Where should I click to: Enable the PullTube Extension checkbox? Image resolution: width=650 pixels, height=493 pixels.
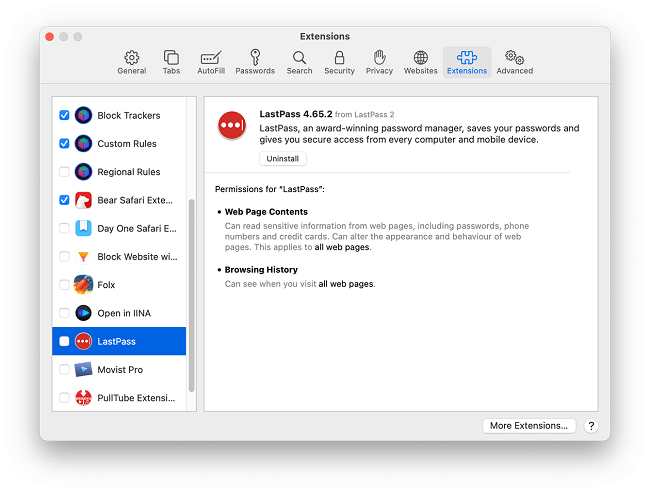pos(64,398)
